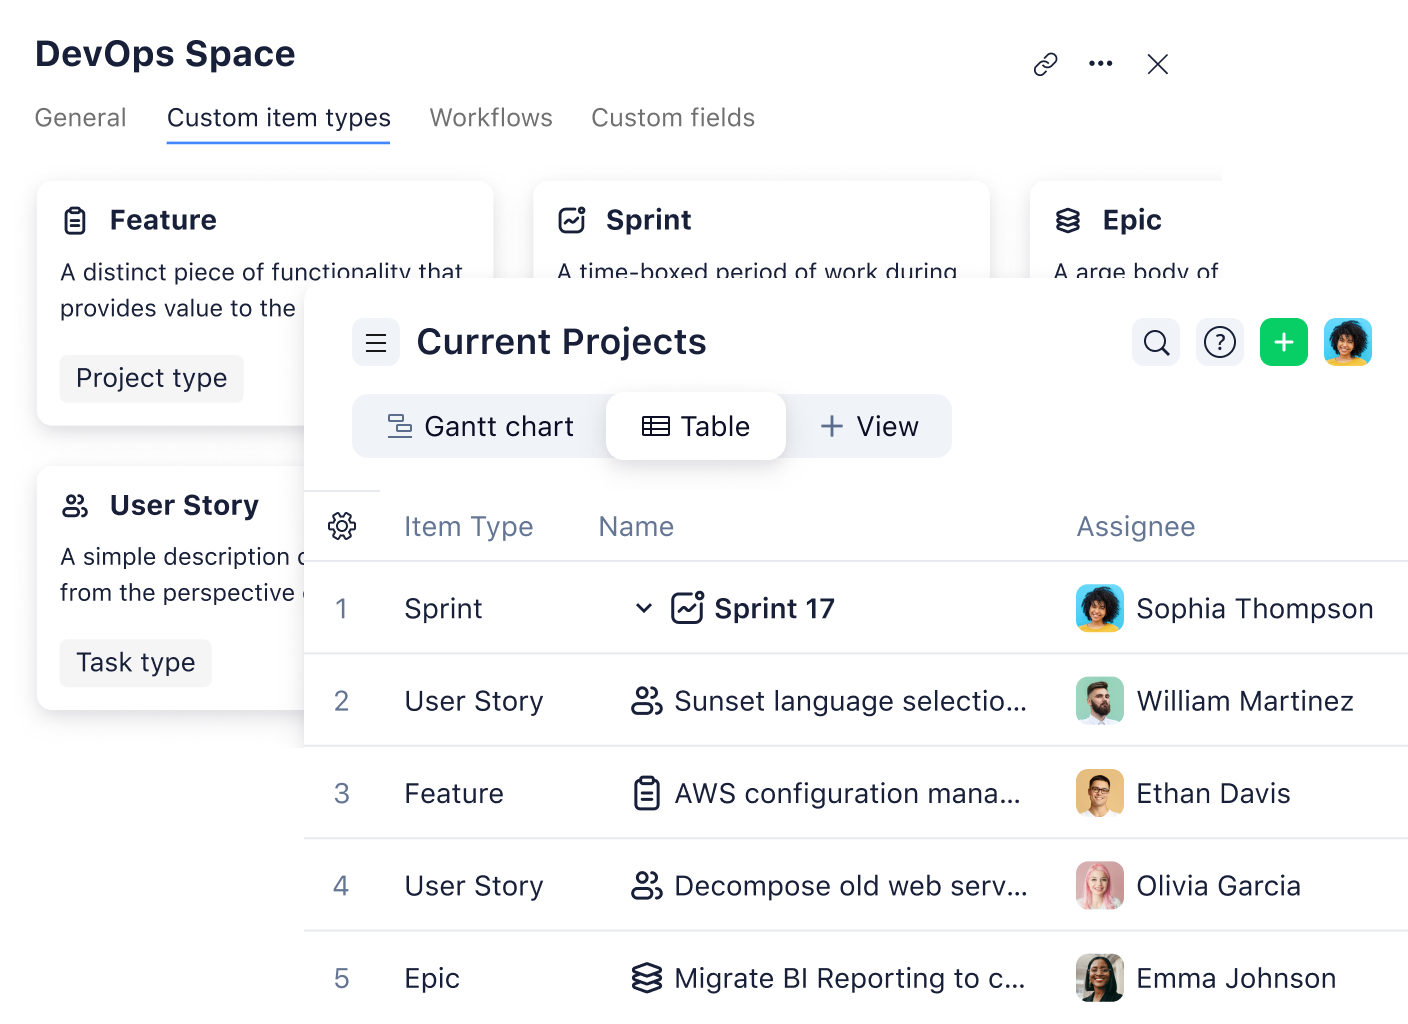Image resolution: width=1408 pixels, height=1024 pixels.
Task: Click the Sprint 17 item type icon
Action: (x=686, y=608)
